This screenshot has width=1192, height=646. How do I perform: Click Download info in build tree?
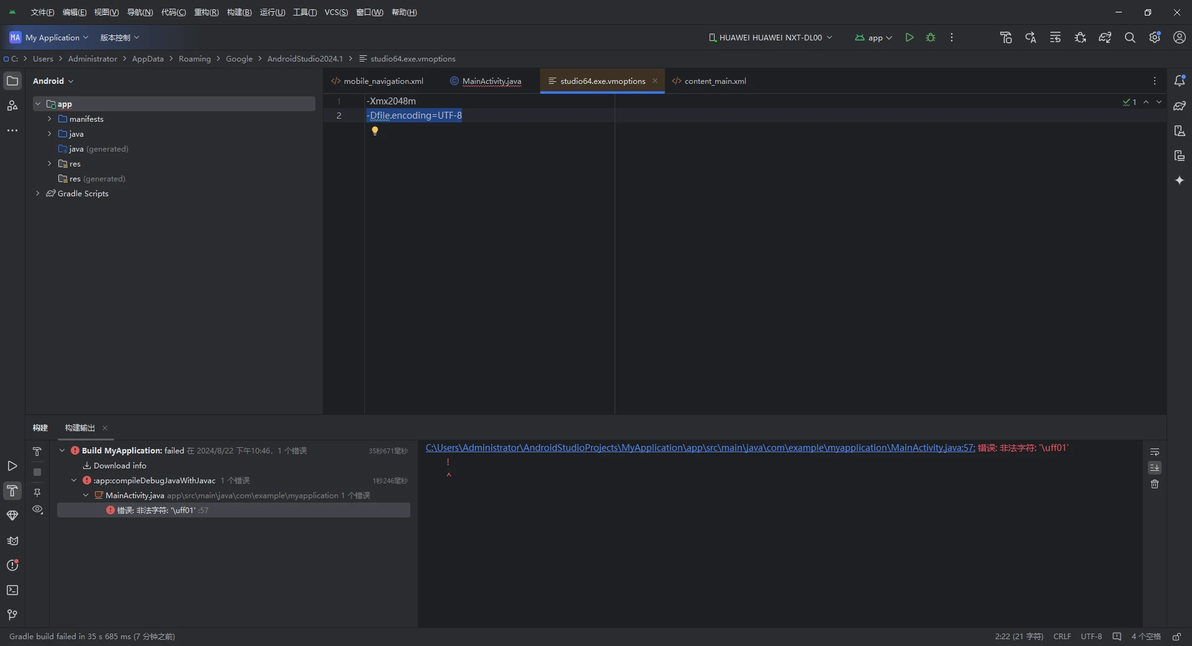pos(120,465)
